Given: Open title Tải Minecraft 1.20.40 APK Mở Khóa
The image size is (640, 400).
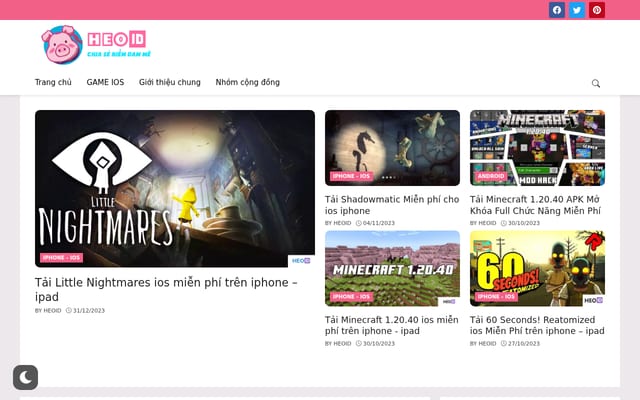Looking at the screenshot, I should [535, 205].
